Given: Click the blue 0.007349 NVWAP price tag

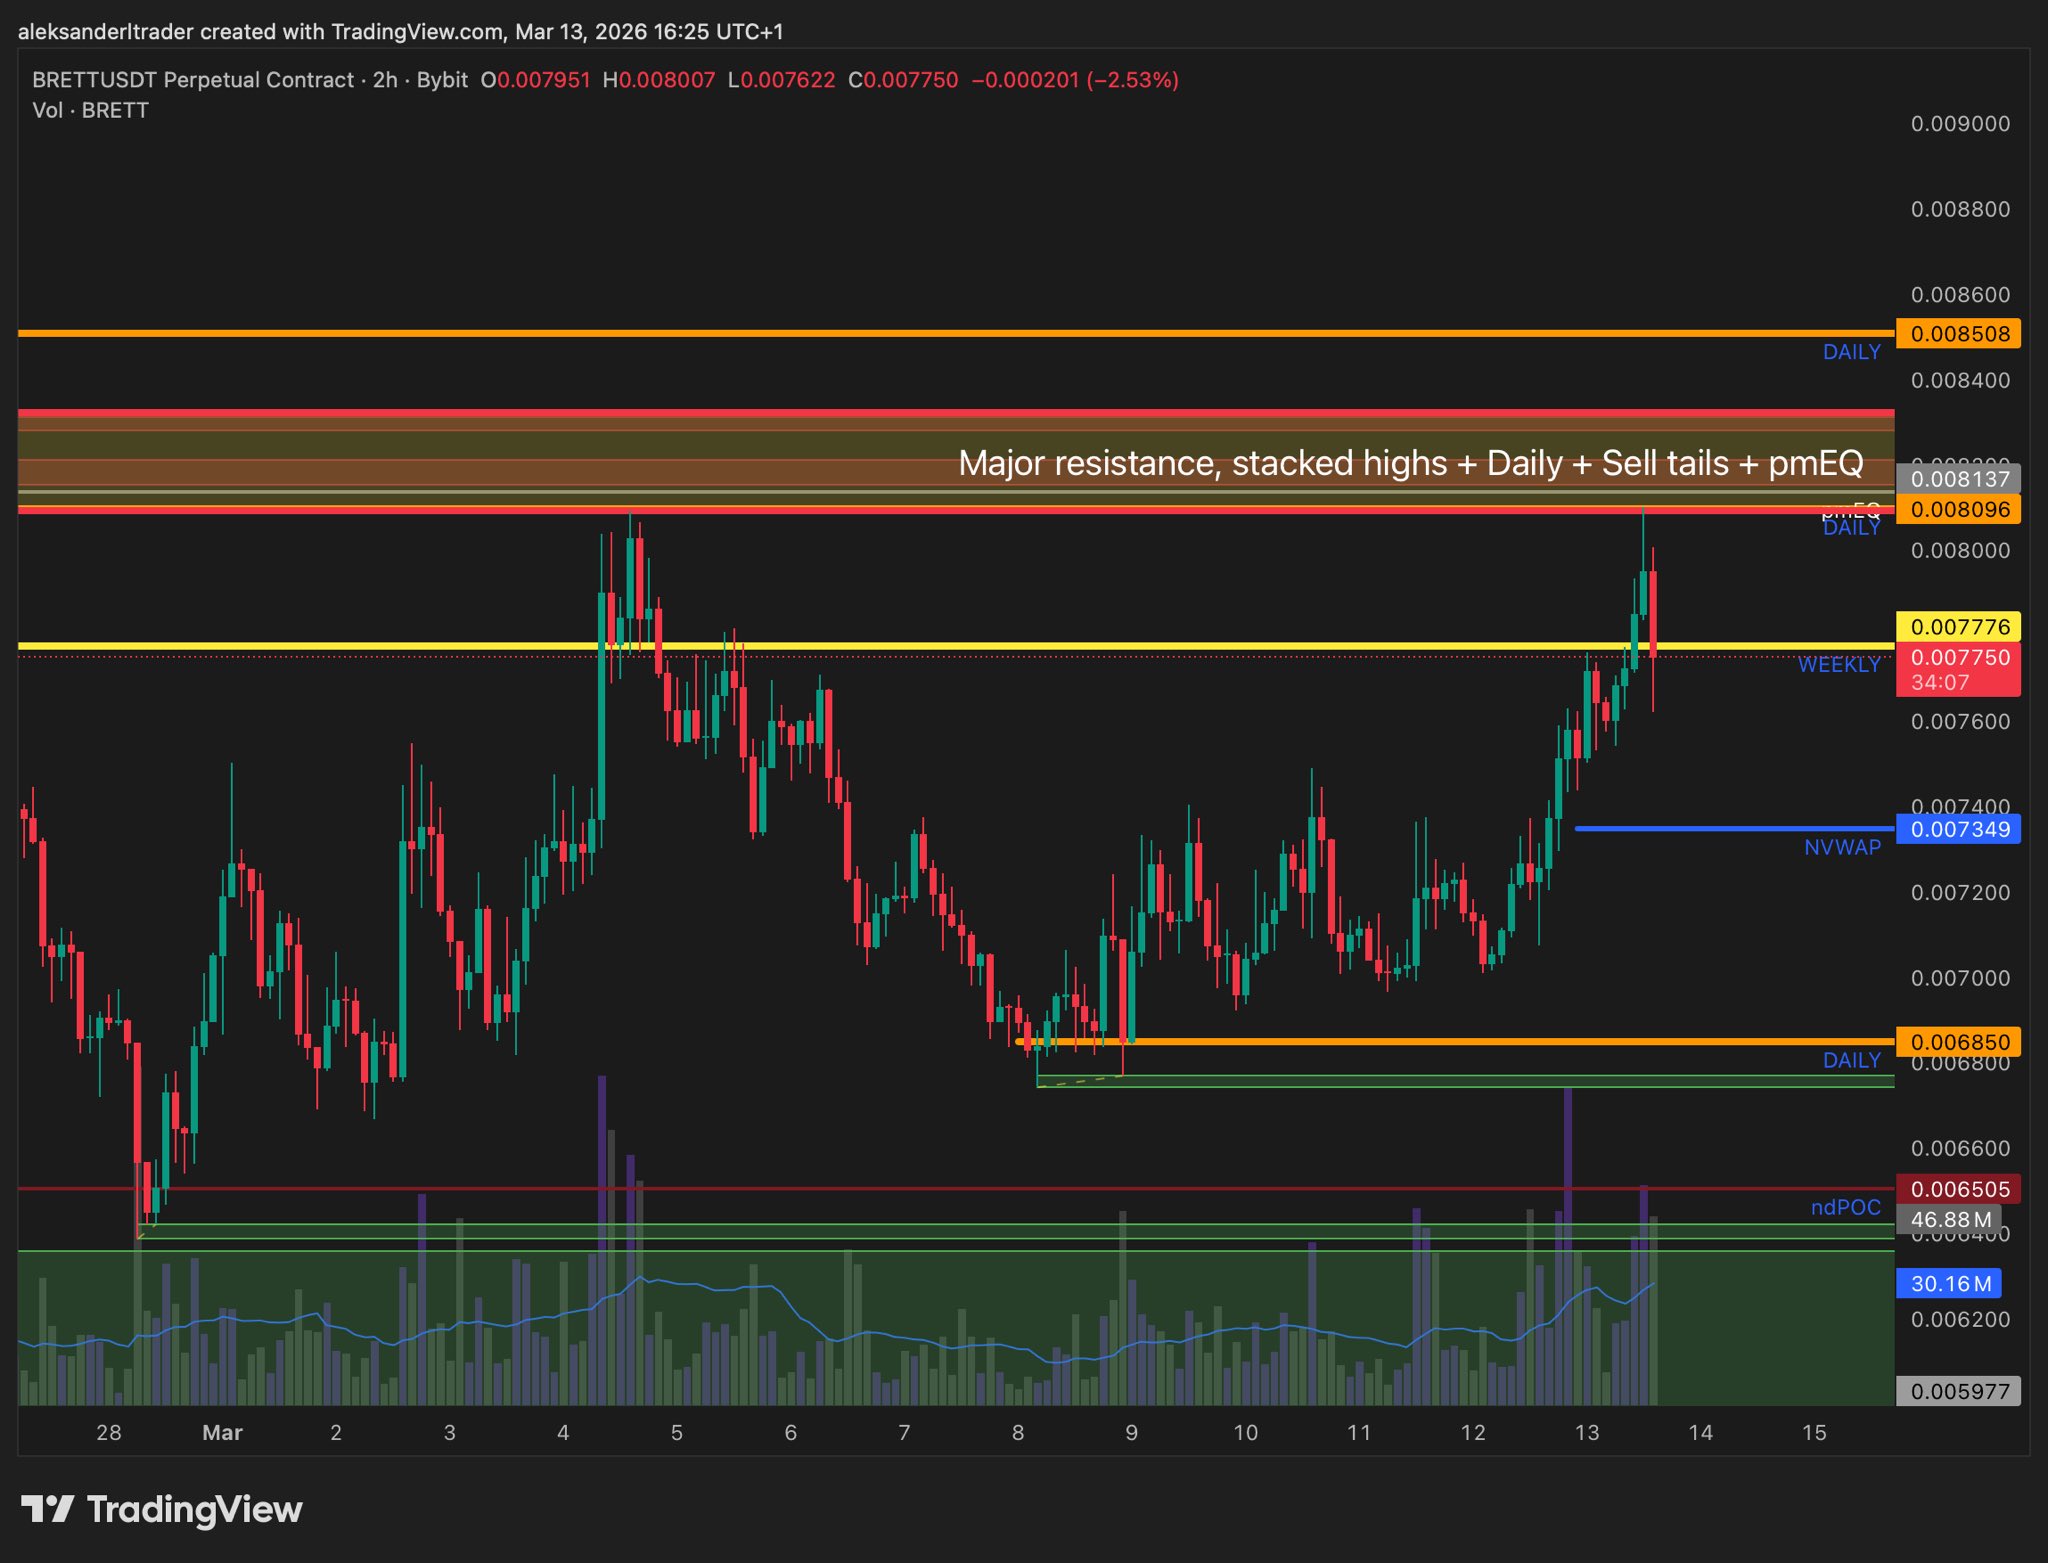Looking at the screenshot, I should click(x=1958, y=829).
